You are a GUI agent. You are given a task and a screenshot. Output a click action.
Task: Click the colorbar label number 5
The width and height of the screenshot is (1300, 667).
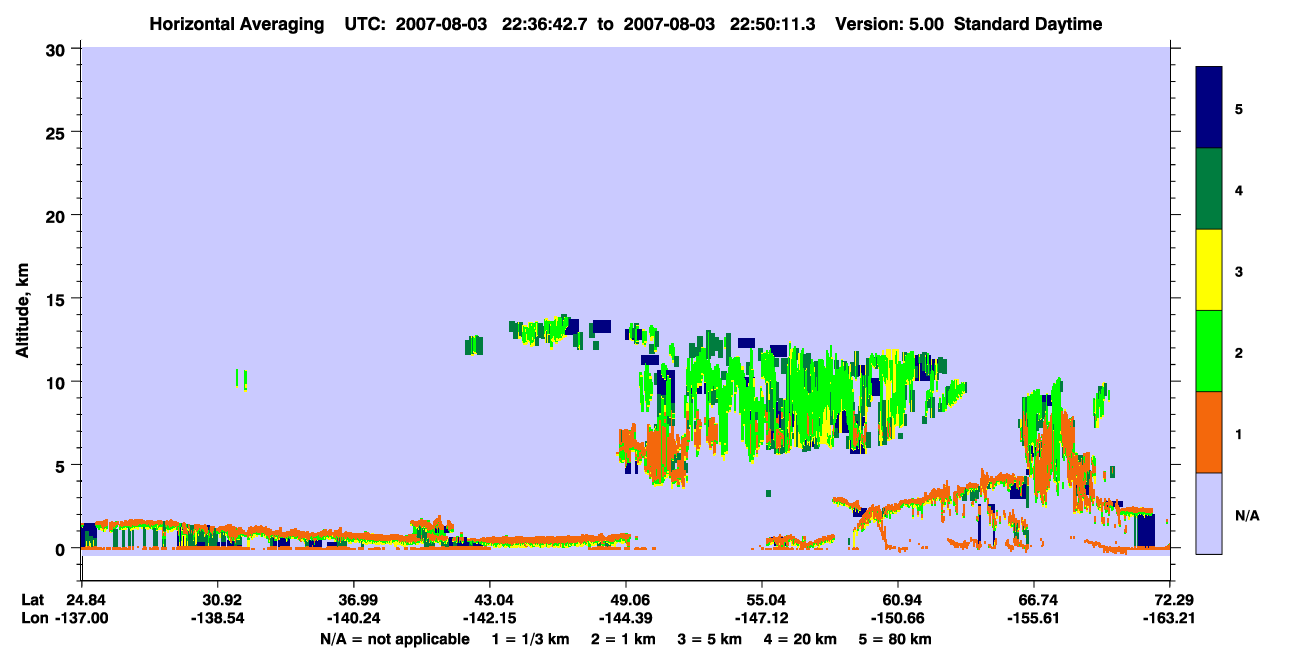coord(1239,109)
